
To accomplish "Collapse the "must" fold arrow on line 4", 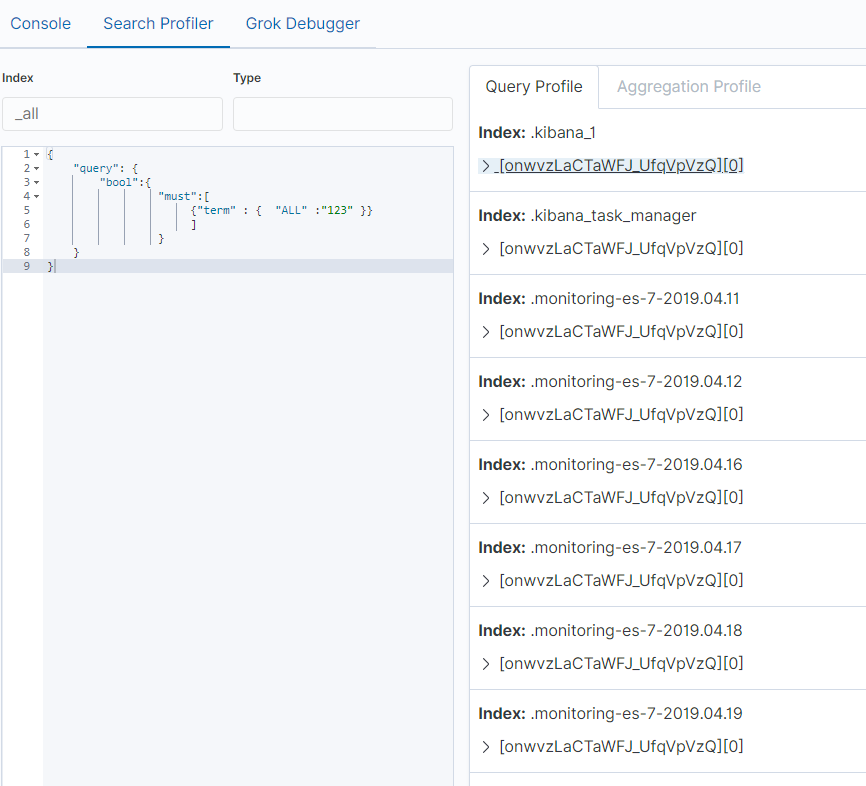I will coord(36,196).
